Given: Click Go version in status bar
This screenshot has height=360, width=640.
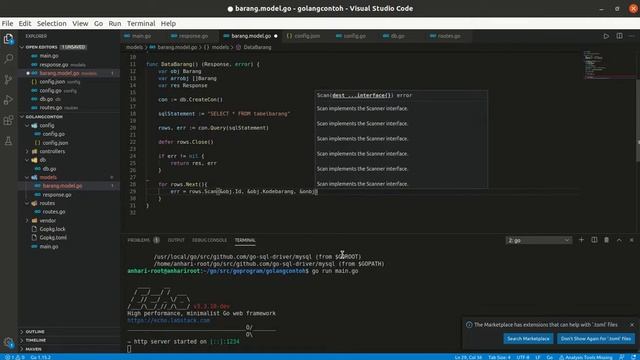Looking at the screenshot, I should tap(40, 357).
